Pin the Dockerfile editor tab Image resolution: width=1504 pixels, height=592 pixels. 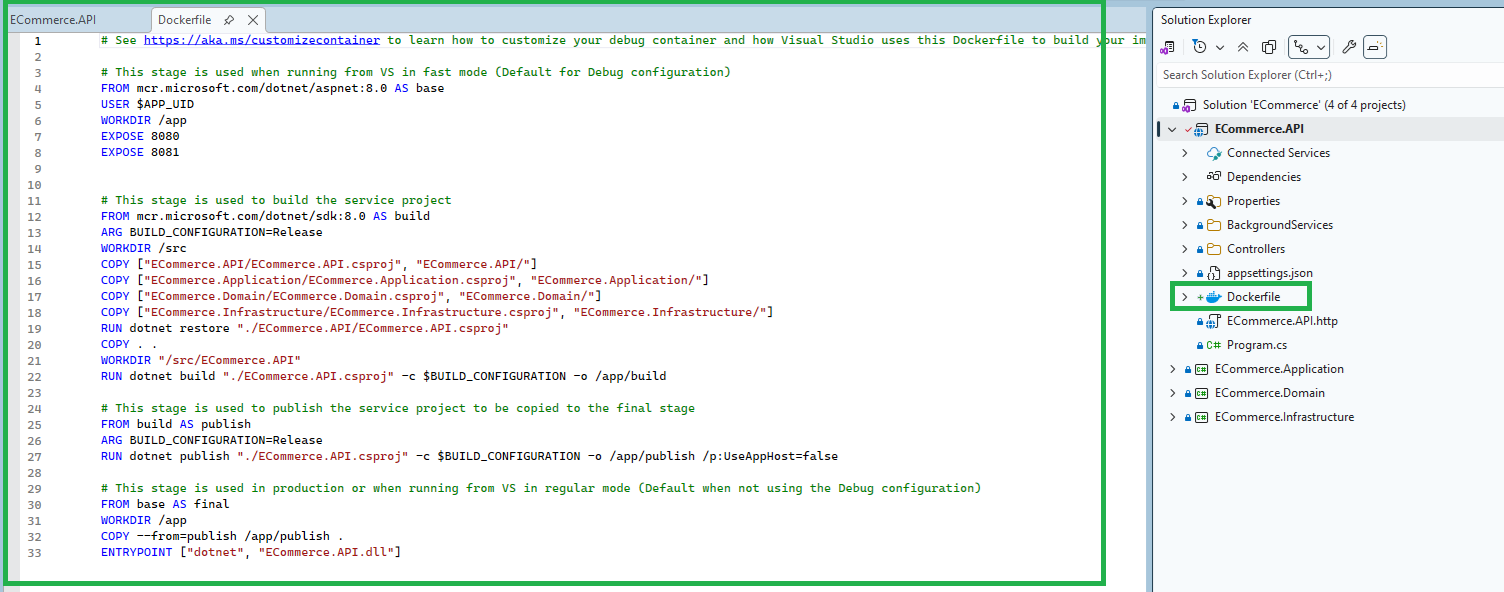229,20
